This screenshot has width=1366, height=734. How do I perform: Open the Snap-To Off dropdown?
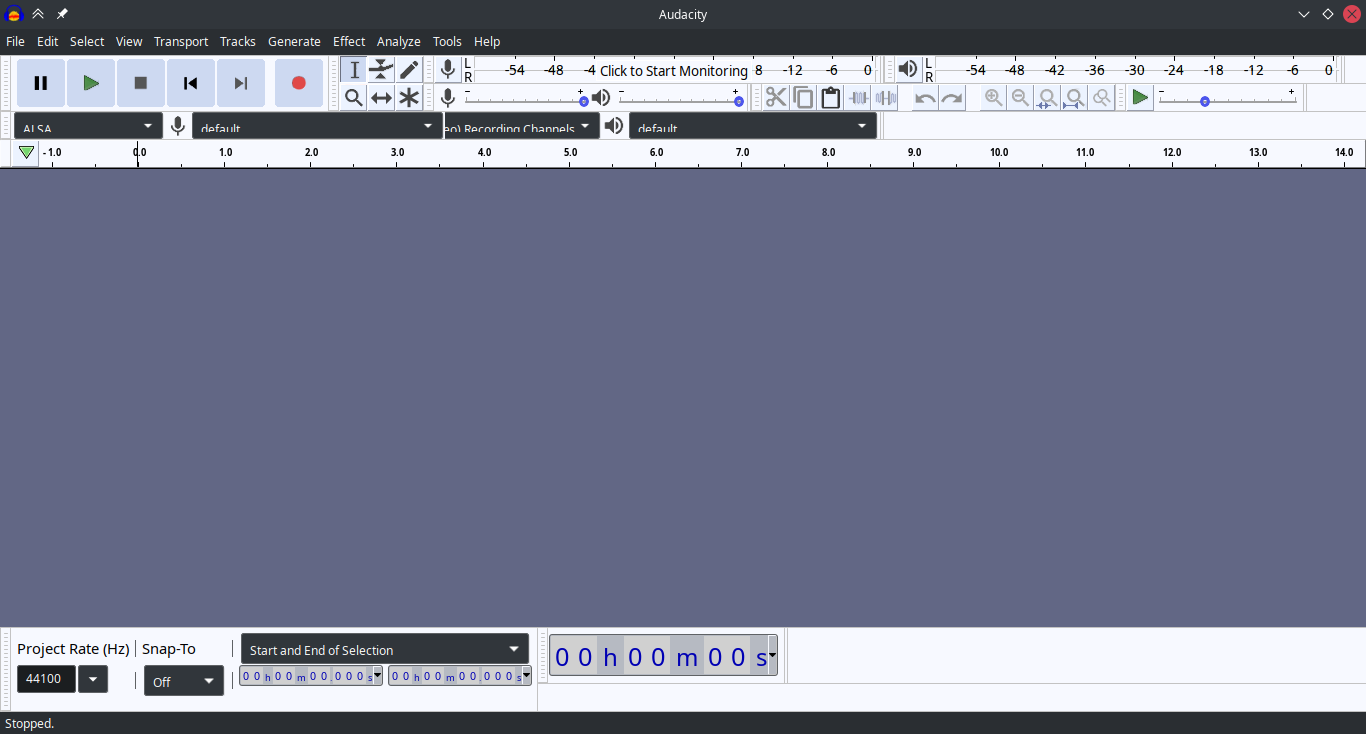184,681
